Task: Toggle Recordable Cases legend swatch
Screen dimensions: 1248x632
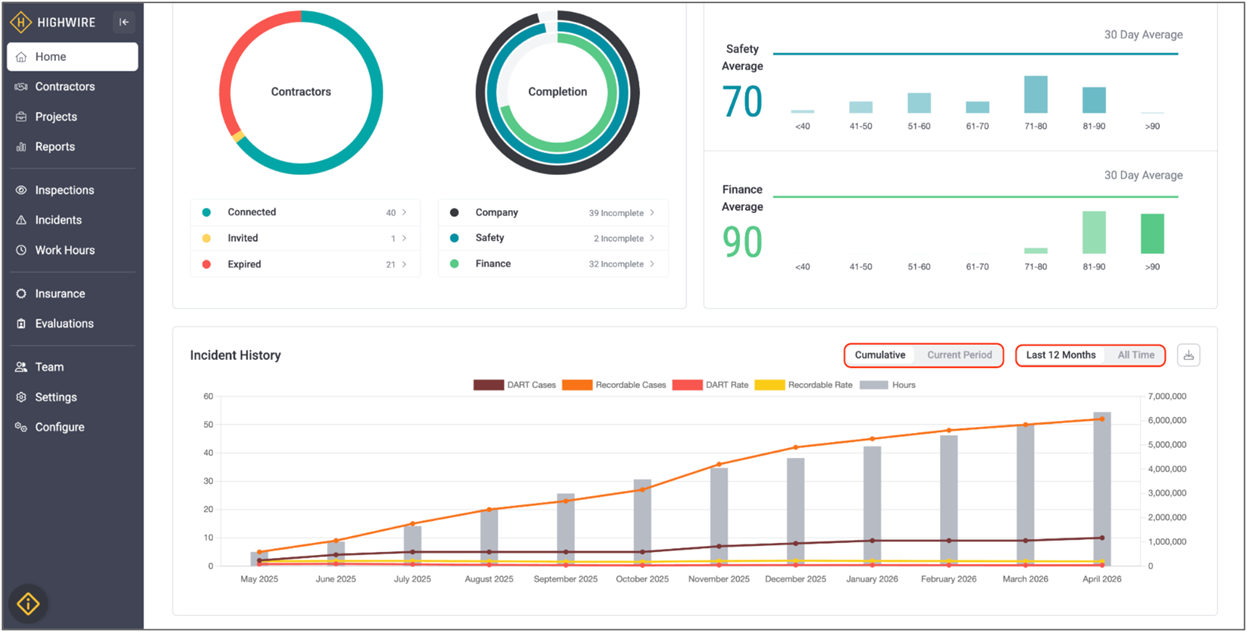Action: [x=577, y=385]
